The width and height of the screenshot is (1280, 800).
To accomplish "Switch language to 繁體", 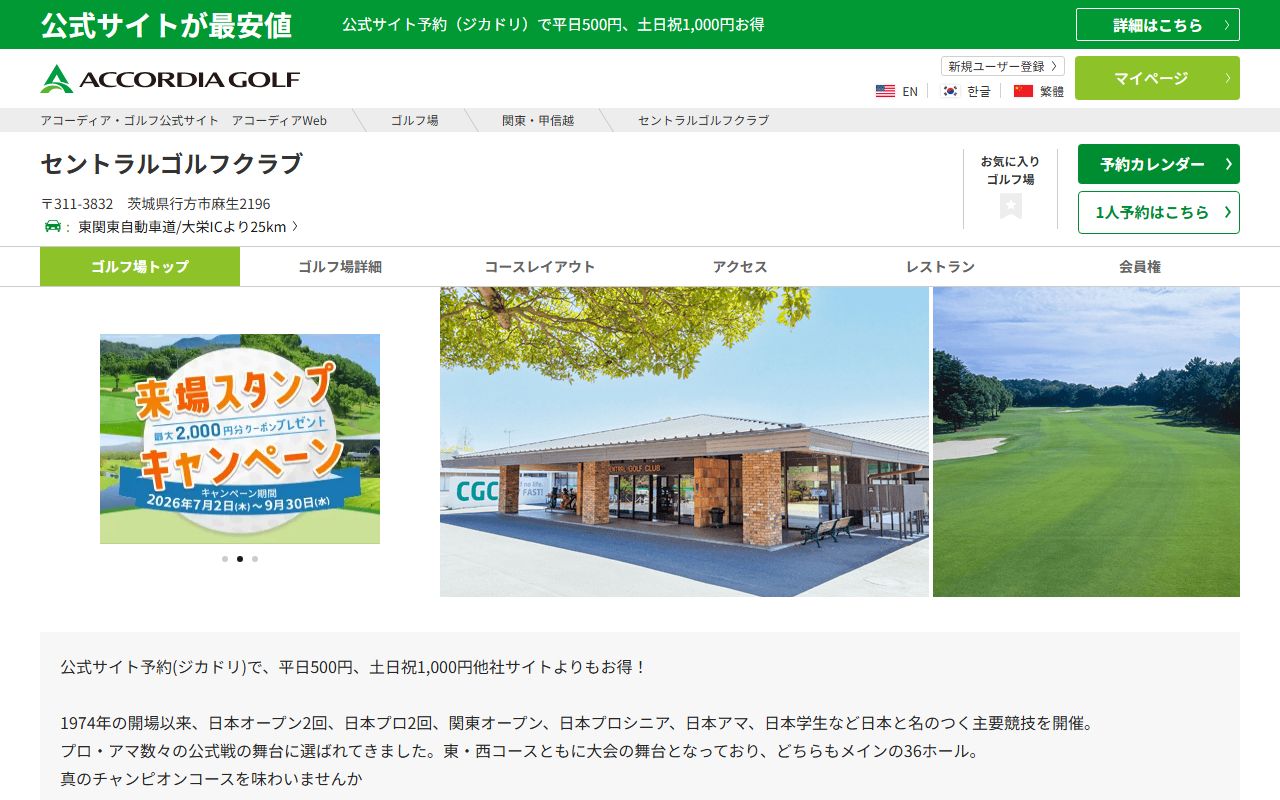I will 1052,91.
